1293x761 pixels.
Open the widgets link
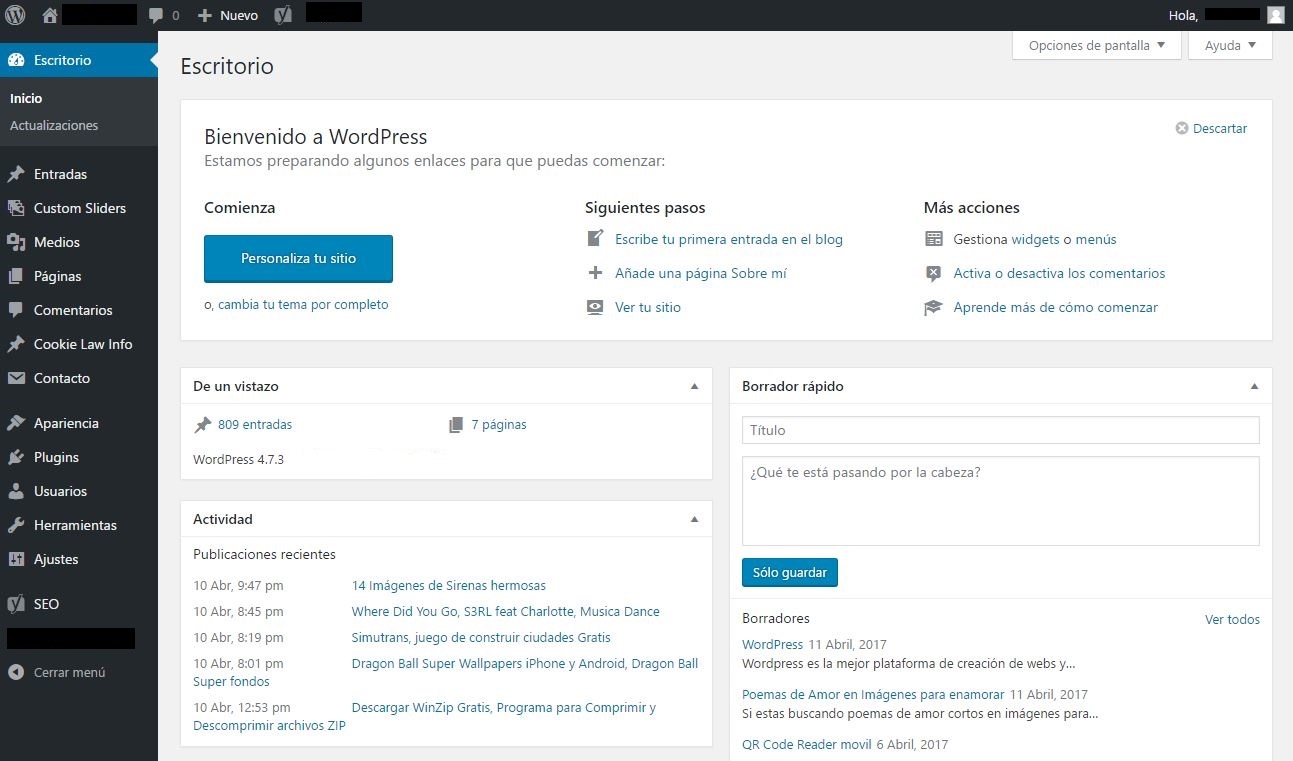[1035, 239]
